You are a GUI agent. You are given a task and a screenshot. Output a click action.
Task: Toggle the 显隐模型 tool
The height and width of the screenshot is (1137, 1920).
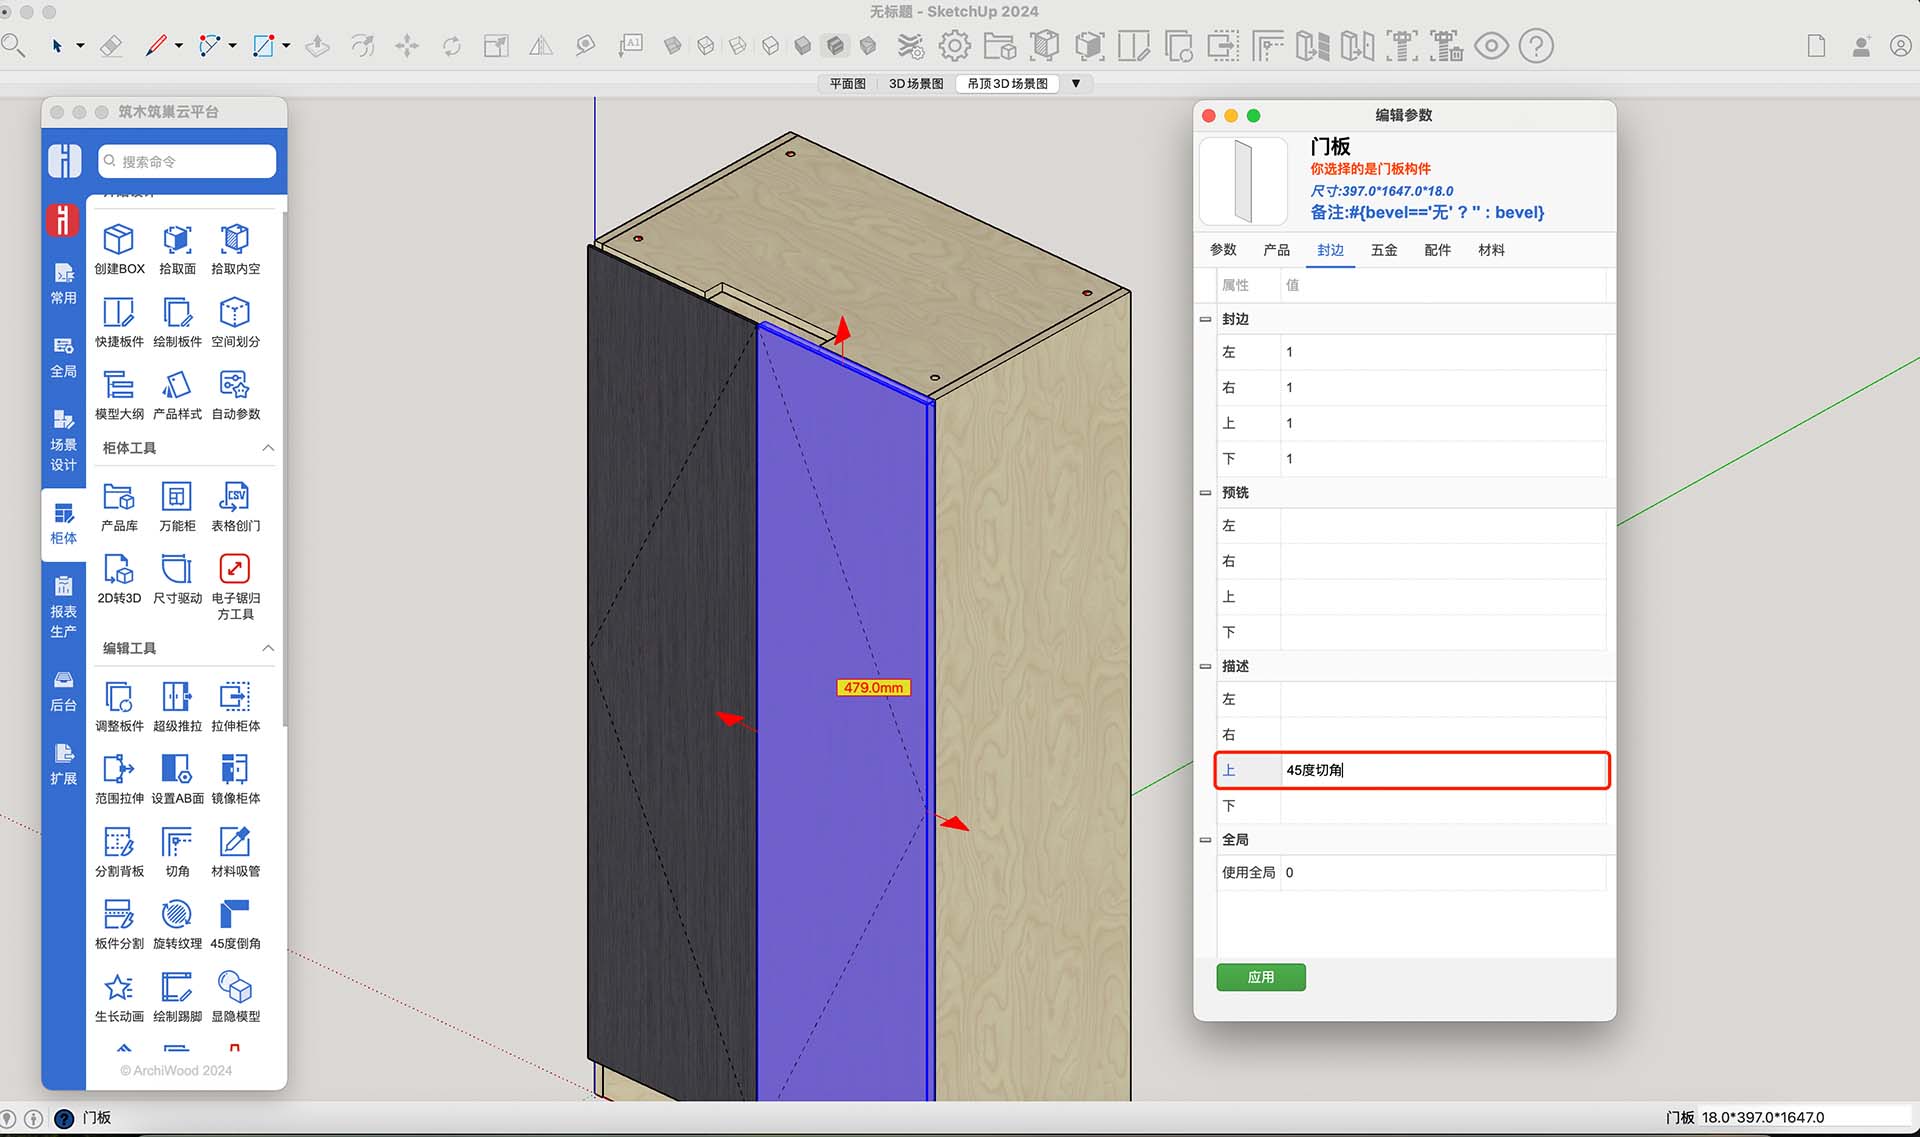pos(235,987)
